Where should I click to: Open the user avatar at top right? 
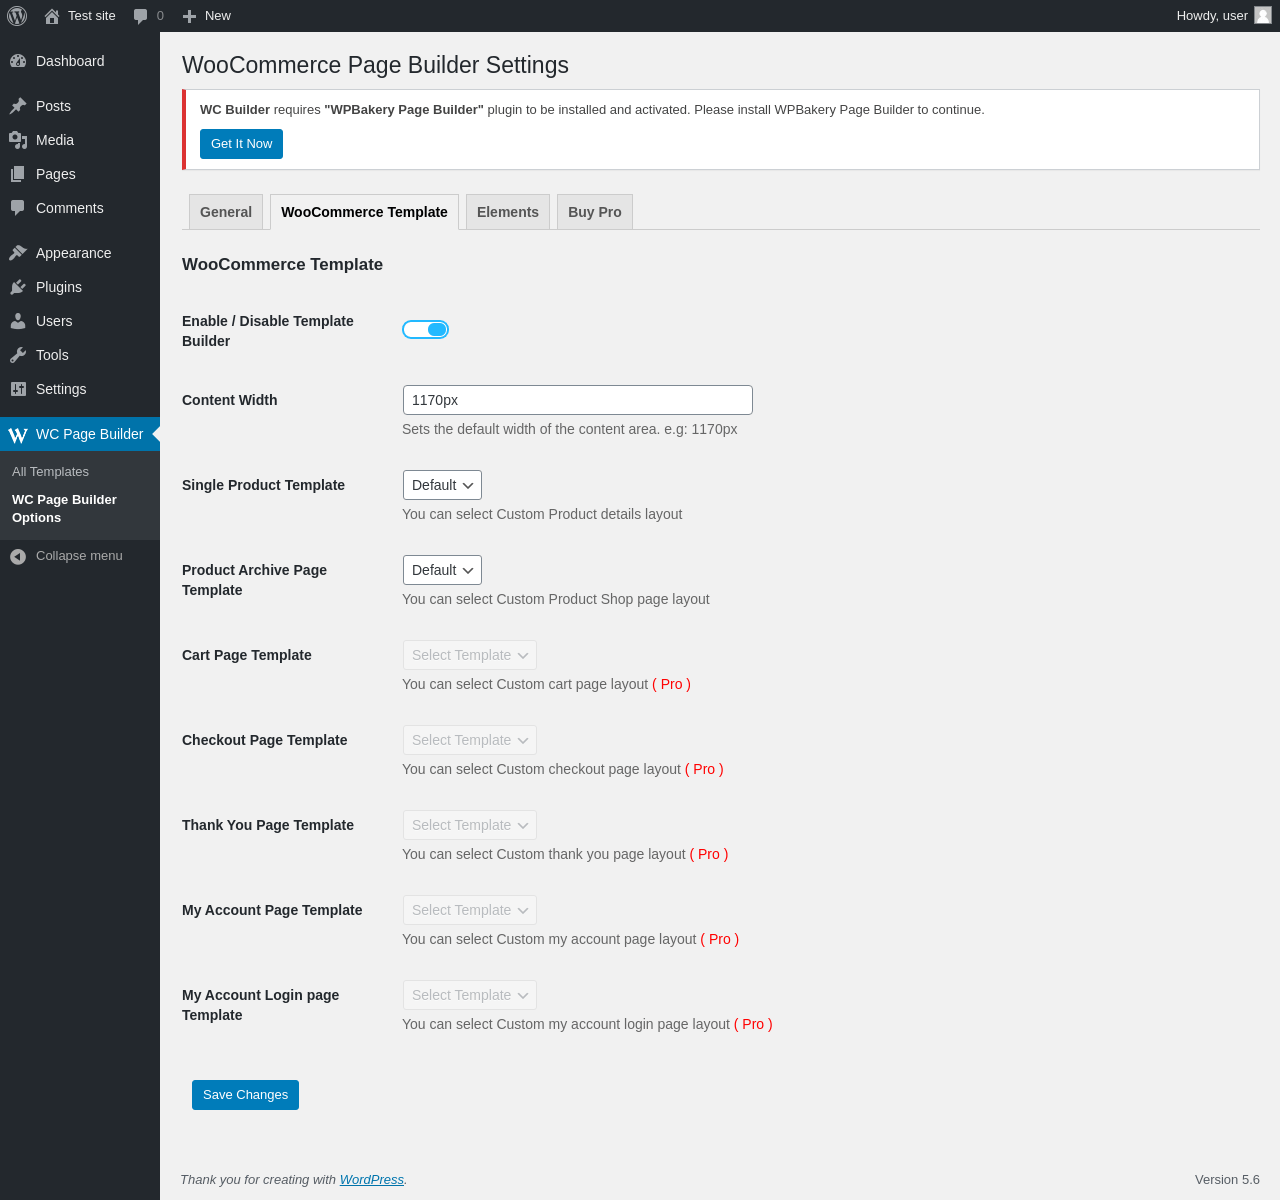(x=1263, y=15)
